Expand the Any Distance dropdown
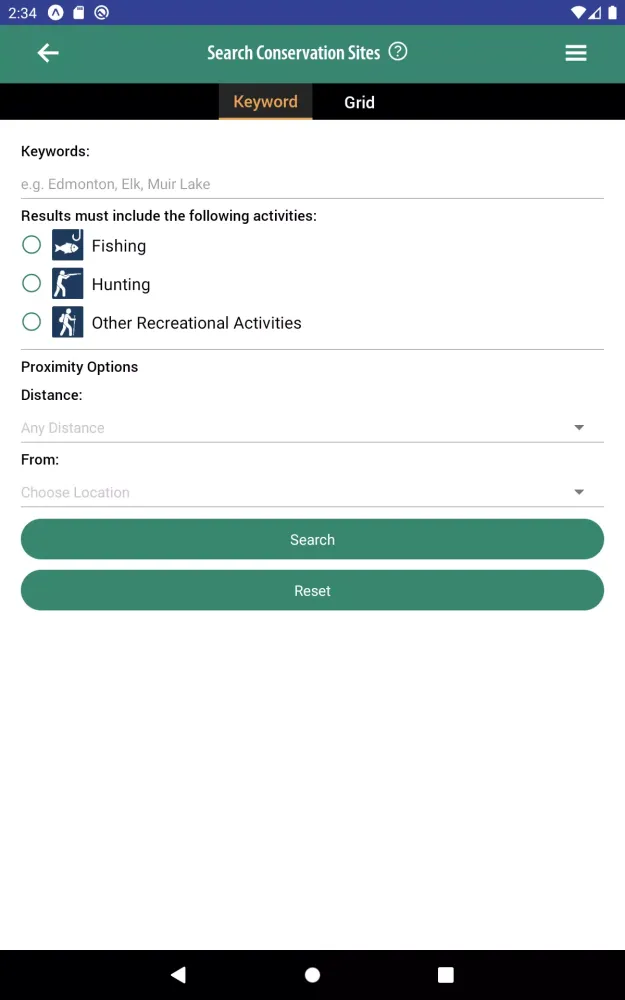Image resolution: width=625 pixels, height=1000 pixels. click(300, 428)
